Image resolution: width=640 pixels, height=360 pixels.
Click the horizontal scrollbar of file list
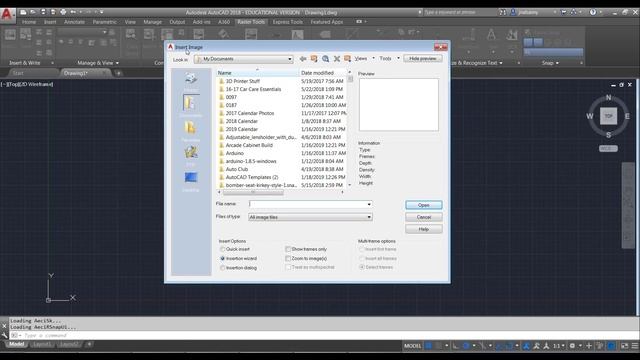coord(253,192)
